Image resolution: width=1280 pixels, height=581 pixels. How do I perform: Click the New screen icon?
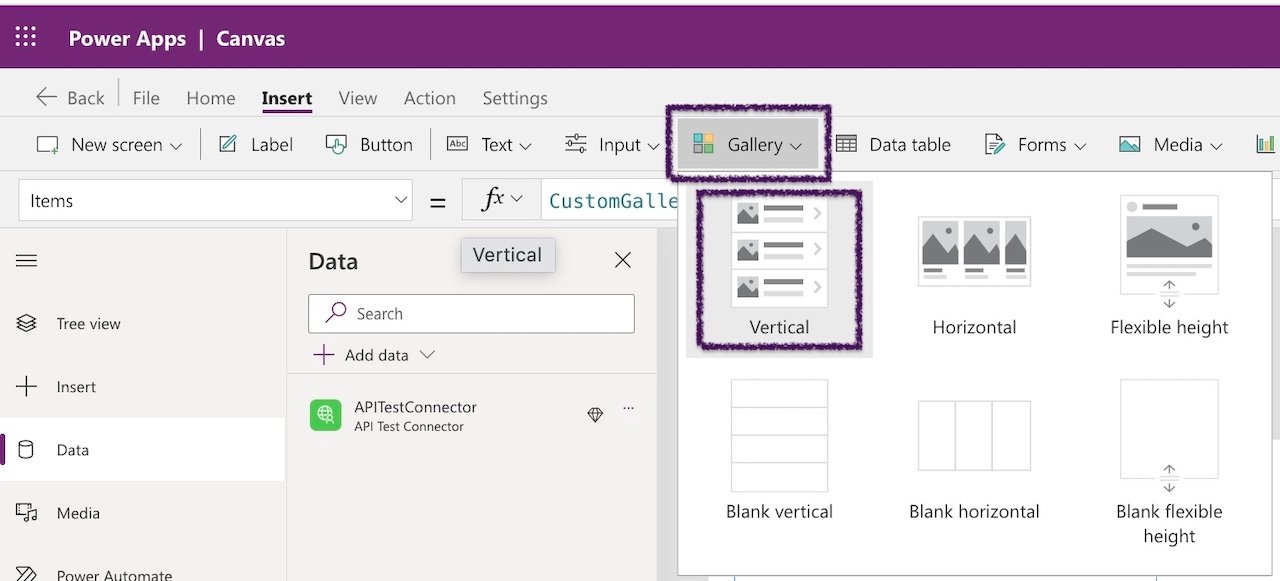tap(47, 145)
